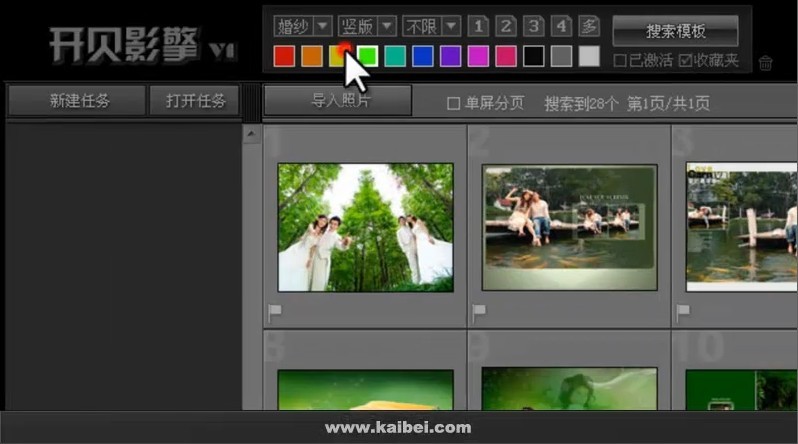Image resolution: width=798 pixels, height=444 pixels.
Task: Open the 婚纱 category dropdown
Action: coord(303,26)
